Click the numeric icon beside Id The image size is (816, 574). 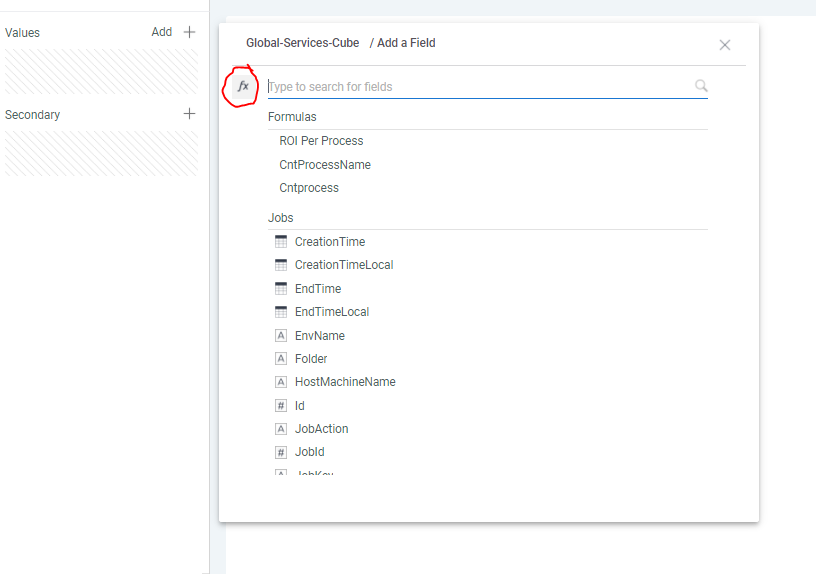pos(281,406)
